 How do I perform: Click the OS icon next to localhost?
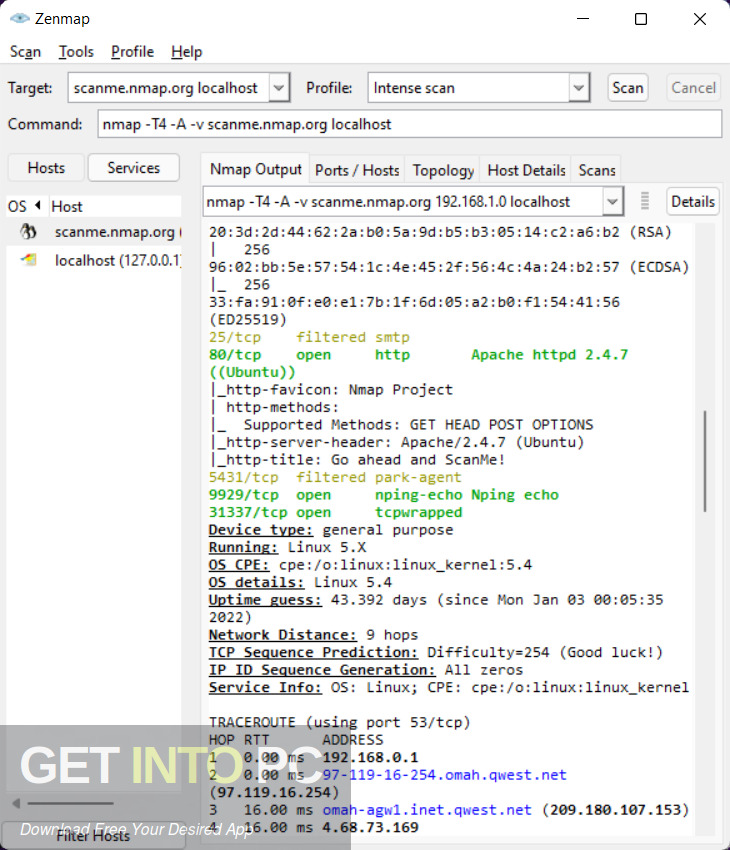coord(29,260)
